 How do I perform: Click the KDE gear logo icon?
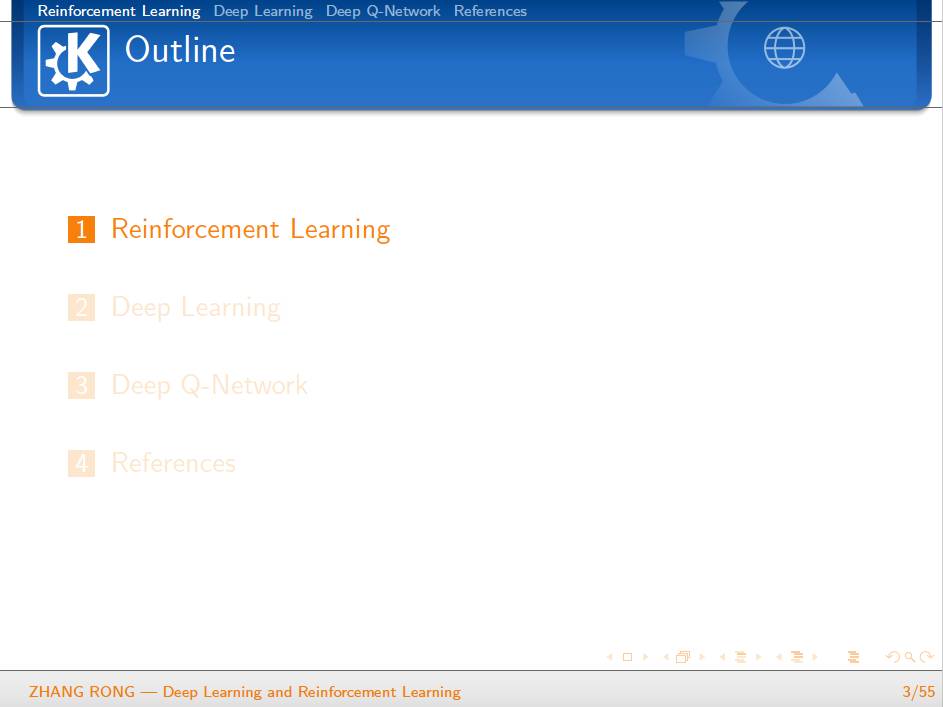tap(73, 61)
